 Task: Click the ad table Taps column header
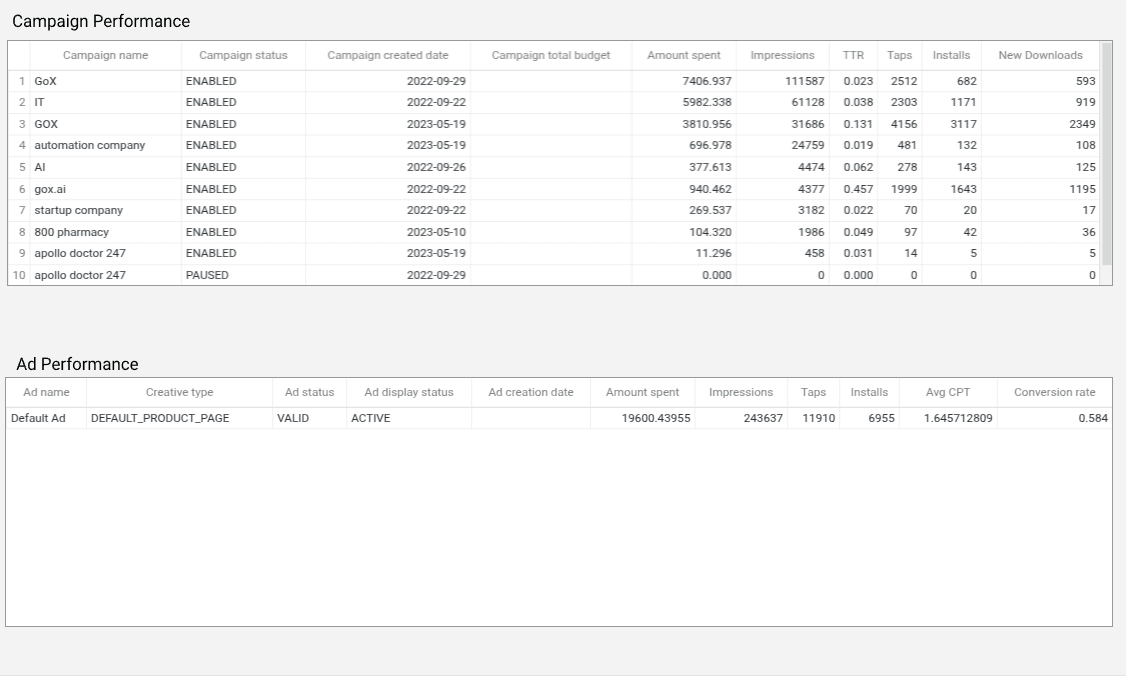pos(813,392)
